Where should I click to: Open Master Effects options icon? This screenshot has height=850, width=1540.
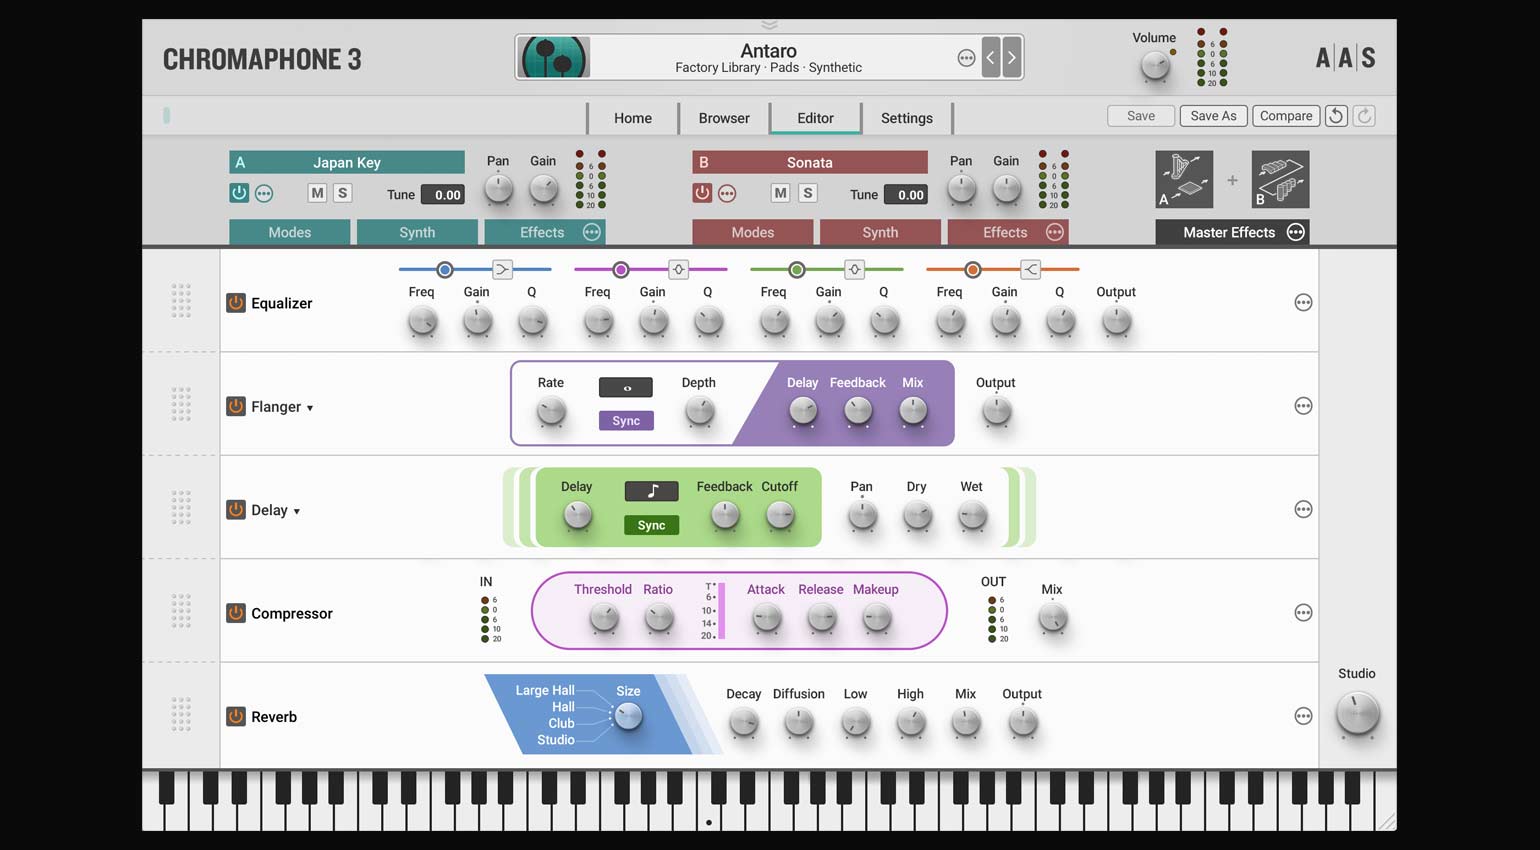click(1296, 232)
